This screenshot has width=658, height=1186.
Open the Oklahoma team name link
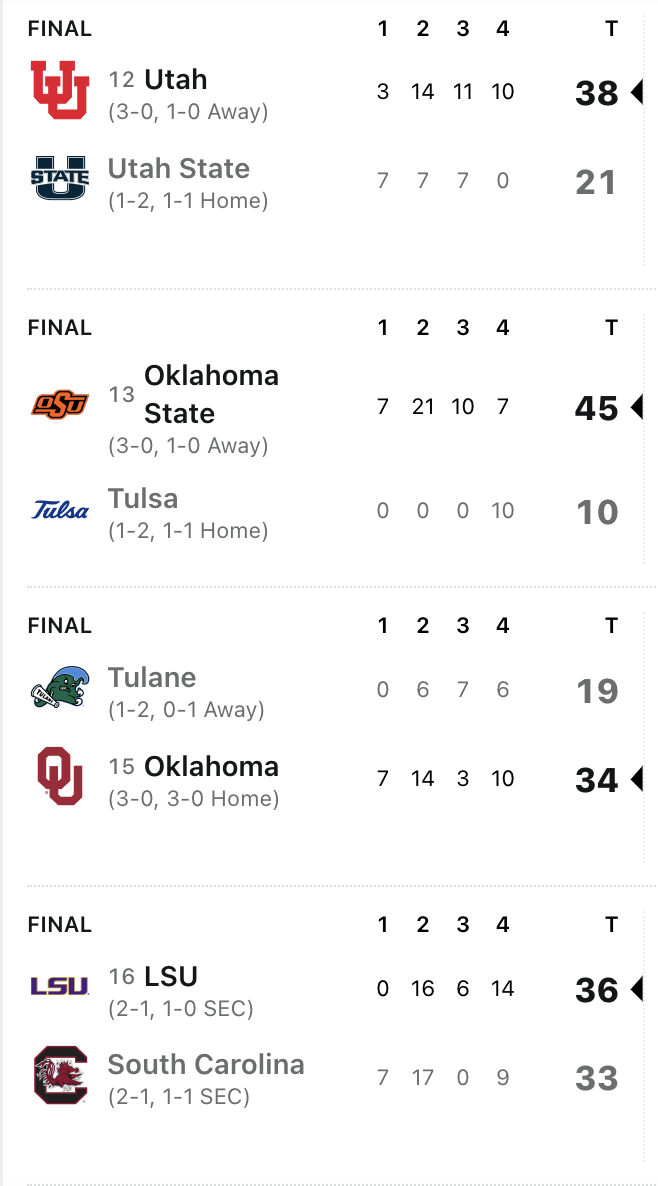click(211, 766)
